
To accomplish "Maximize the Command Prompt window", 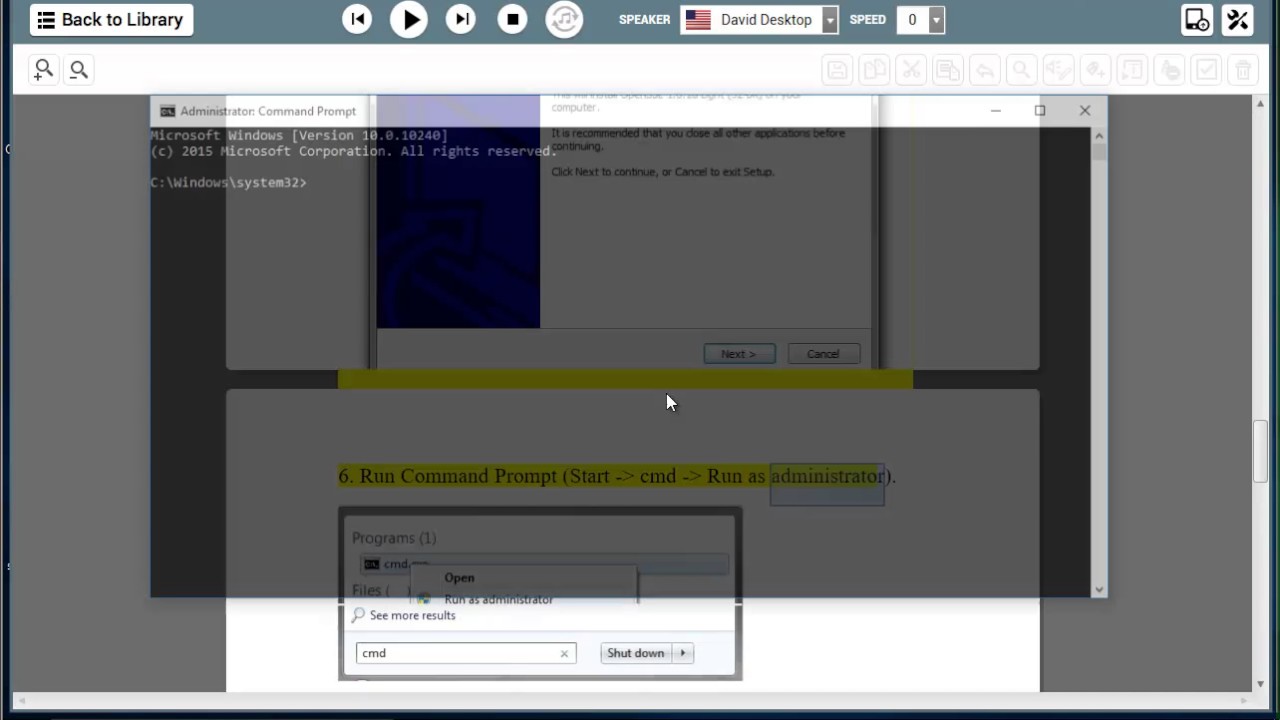I will coord(1040,110).
